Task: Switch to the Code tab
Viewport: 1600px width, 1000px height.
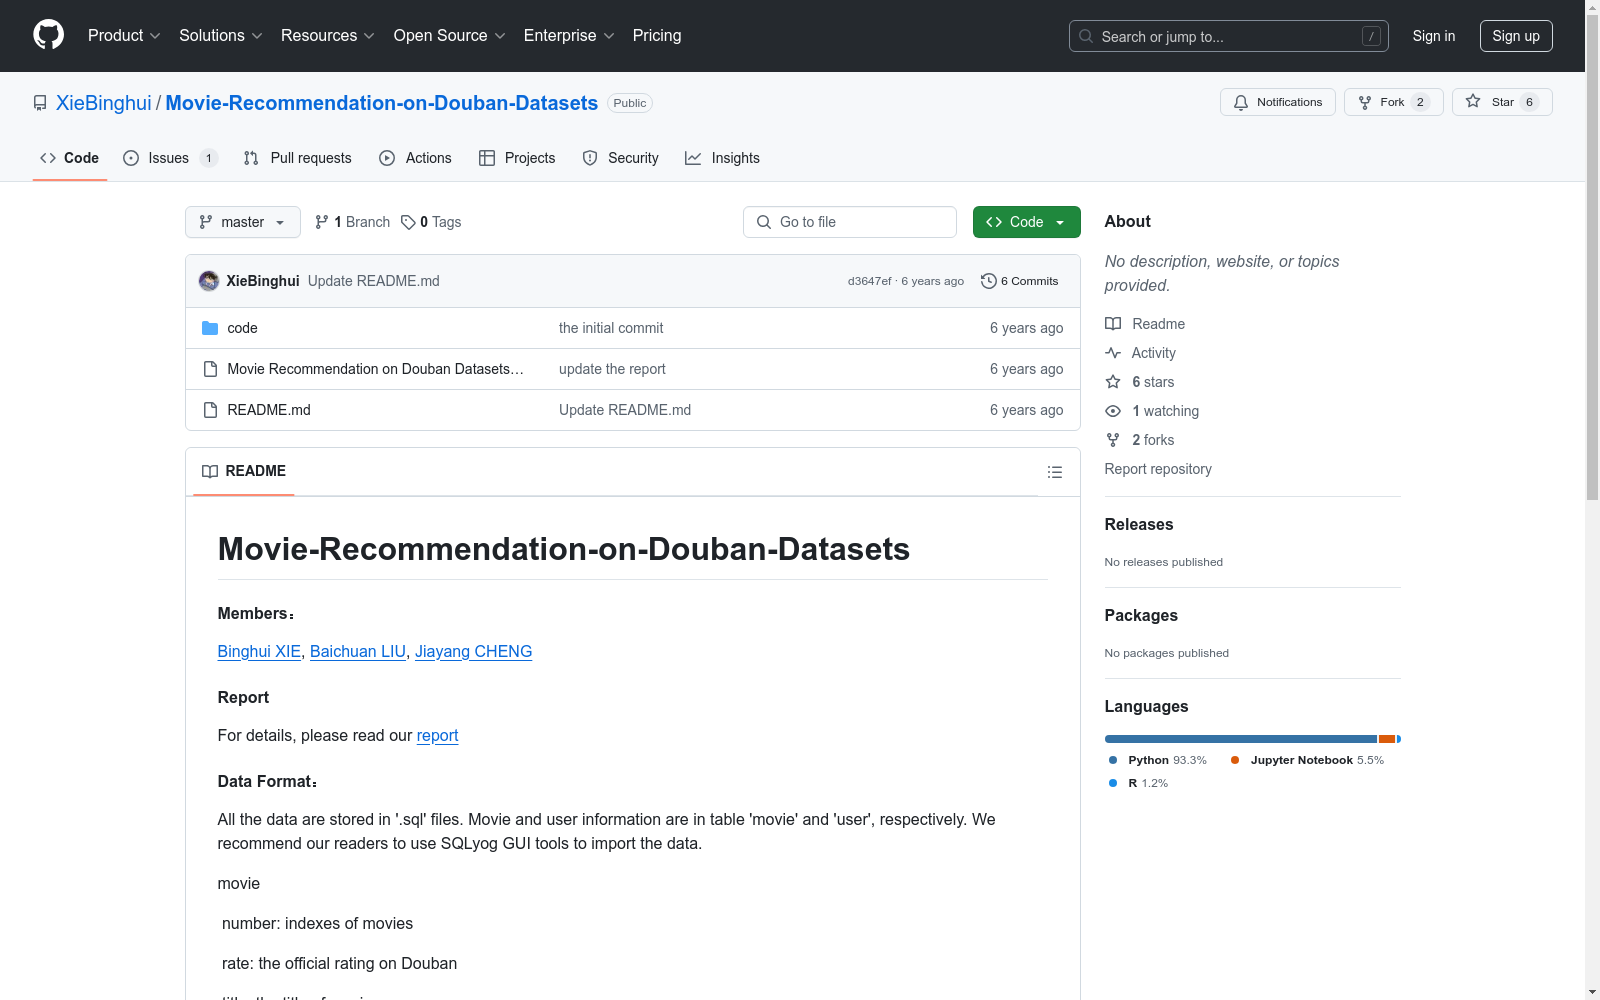Action: [70, 158]
